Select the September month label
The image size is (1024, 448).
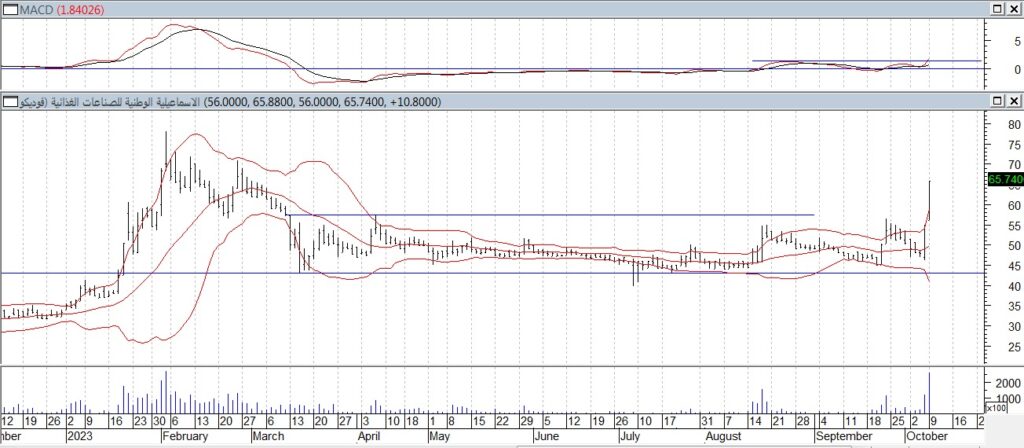point(845,437)
